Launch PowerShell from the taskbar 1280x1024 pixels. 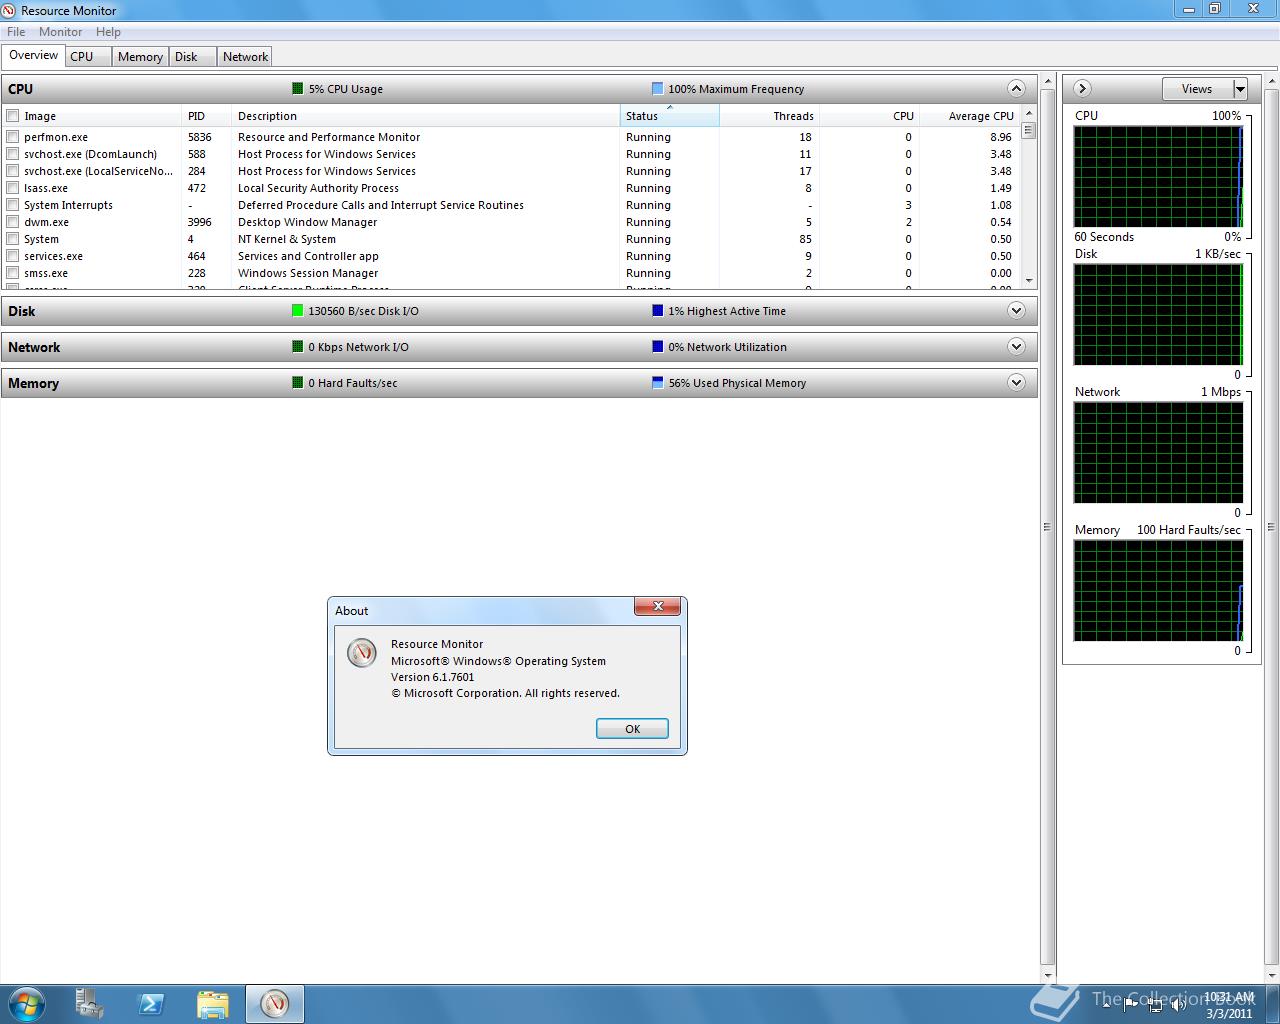point(151,1003)
